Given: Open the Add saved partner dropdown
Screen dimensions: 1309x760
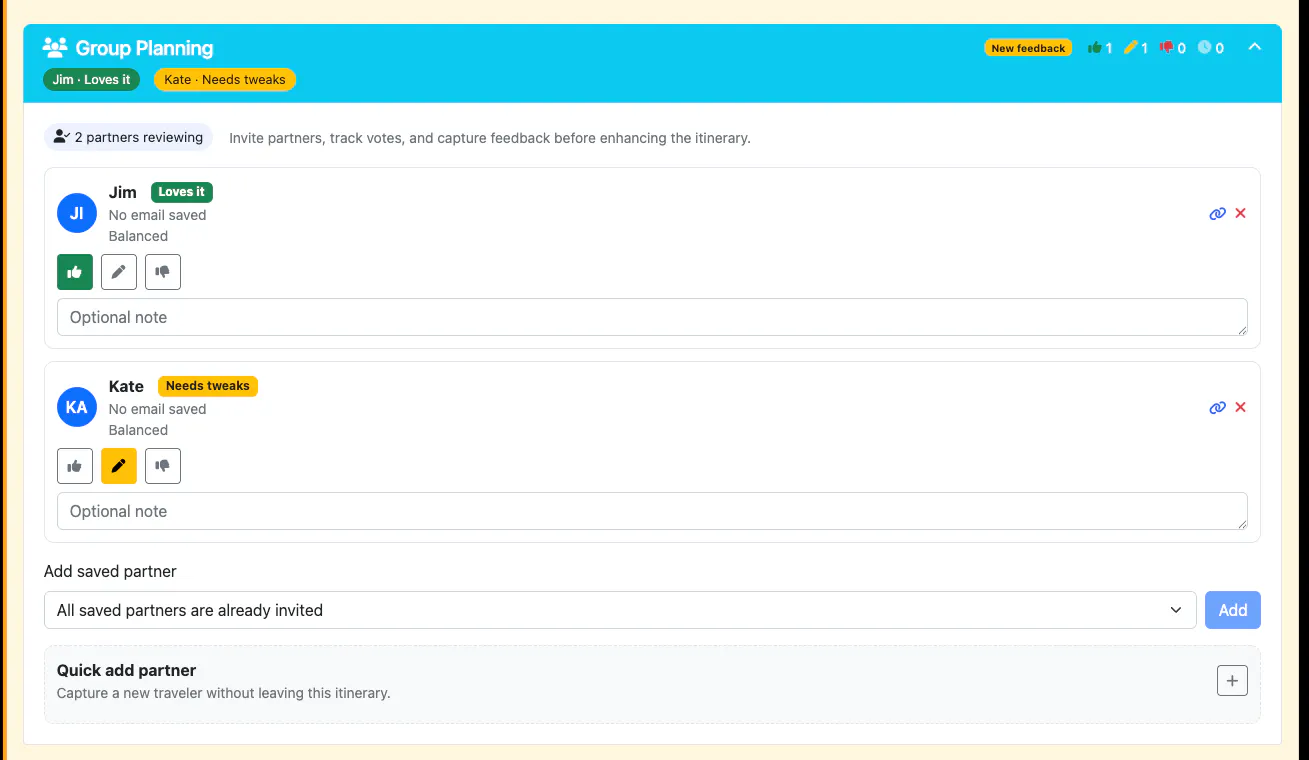Looking at the screenshot, I should point(620,610).
